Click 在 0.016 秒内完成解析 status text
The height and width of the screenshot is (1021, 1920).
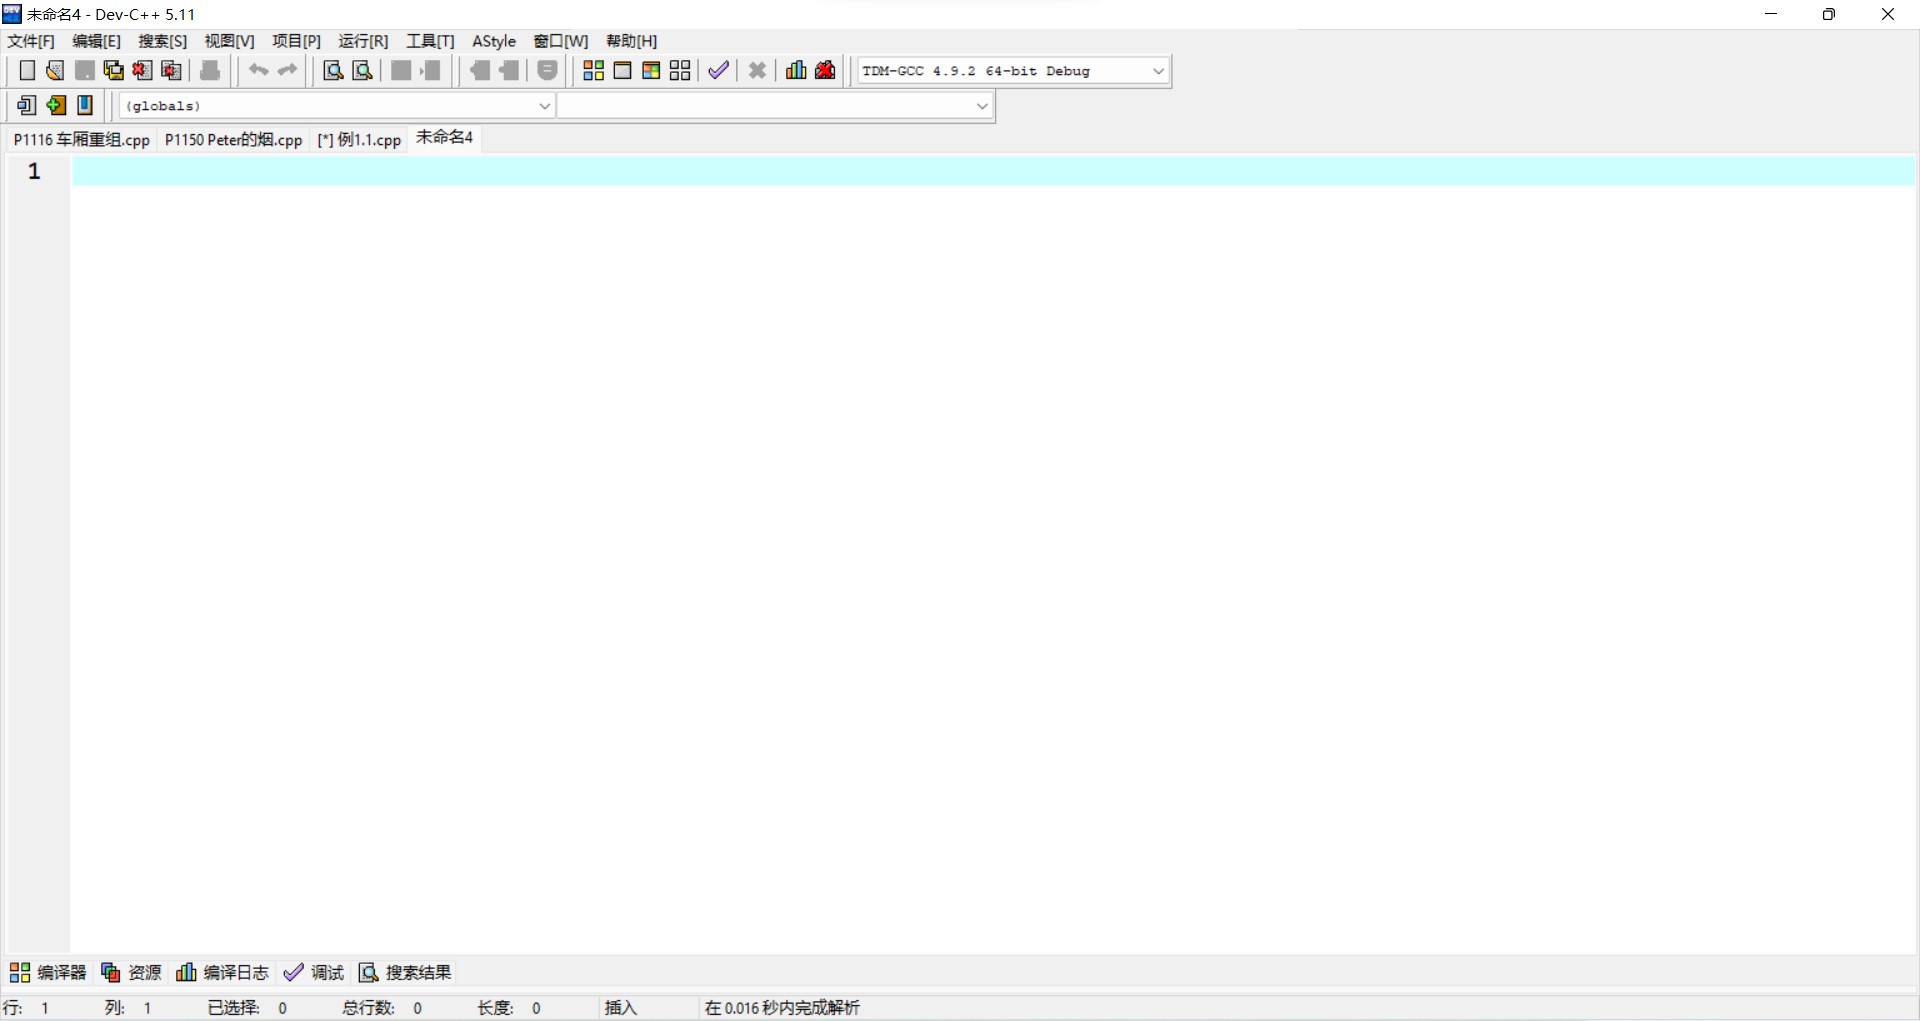click(782, 1008)
